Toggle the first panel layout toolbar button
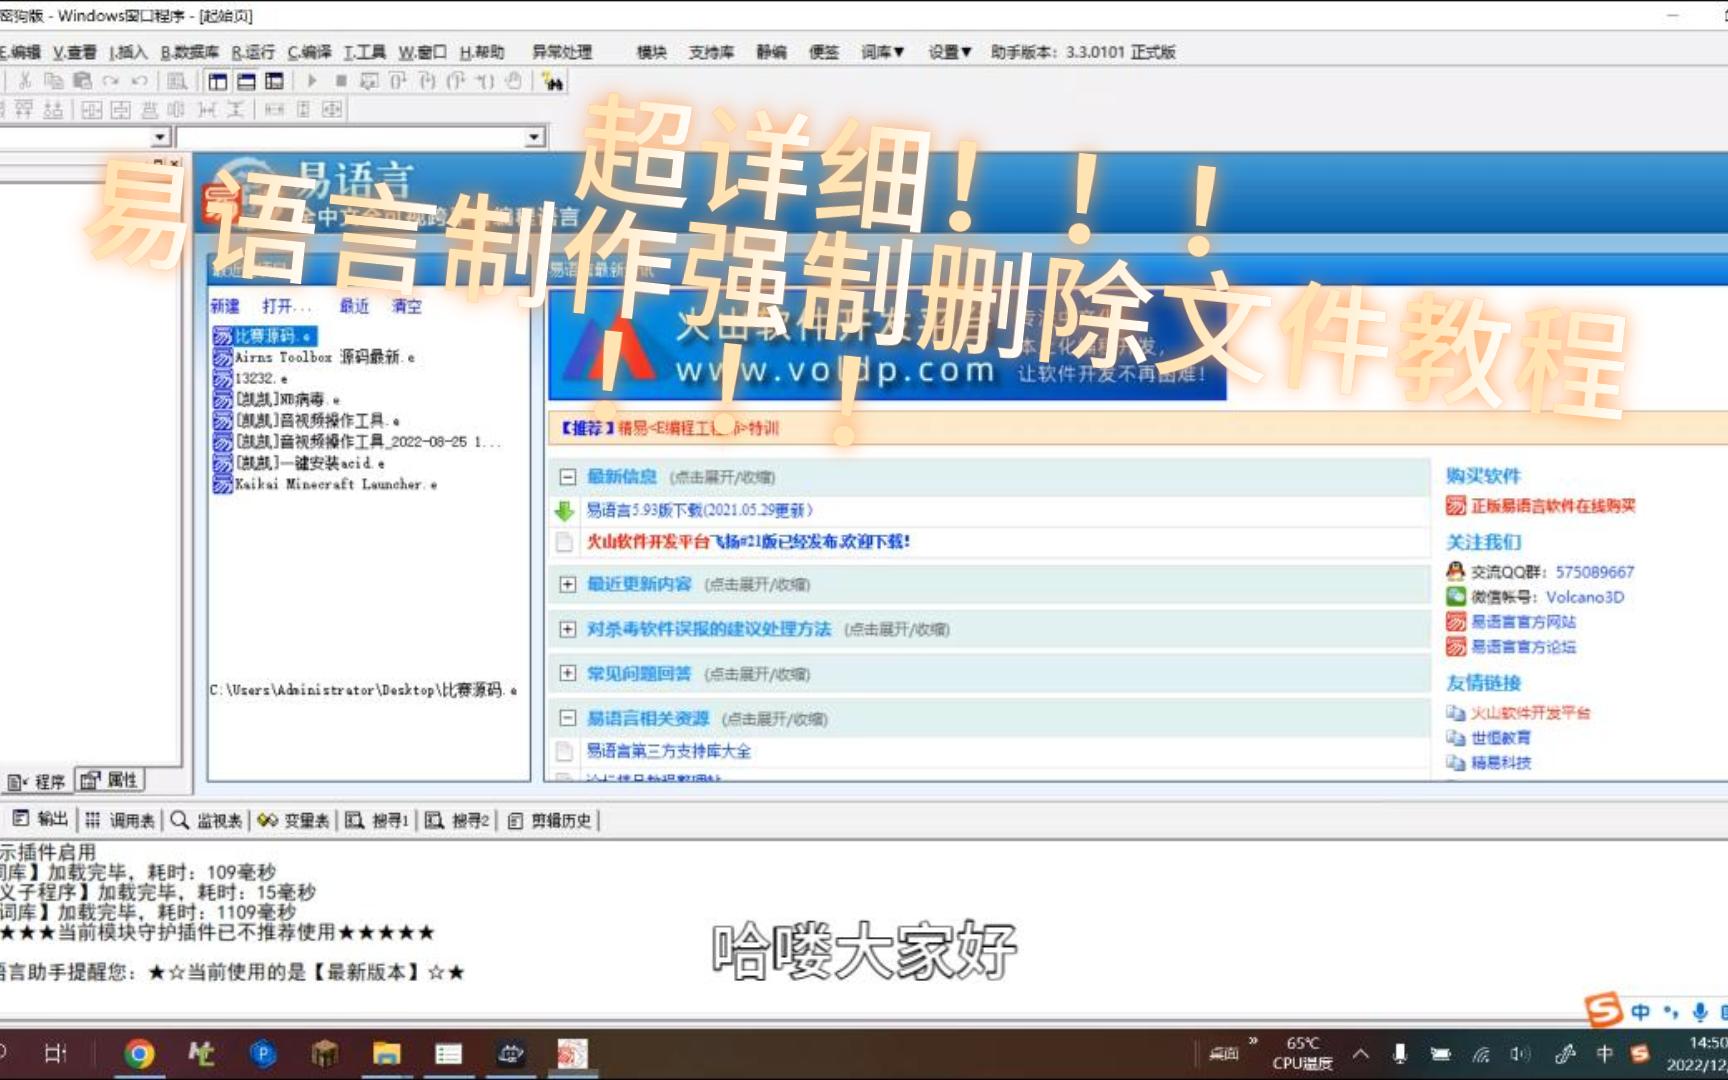 click(x=217, y=81)
